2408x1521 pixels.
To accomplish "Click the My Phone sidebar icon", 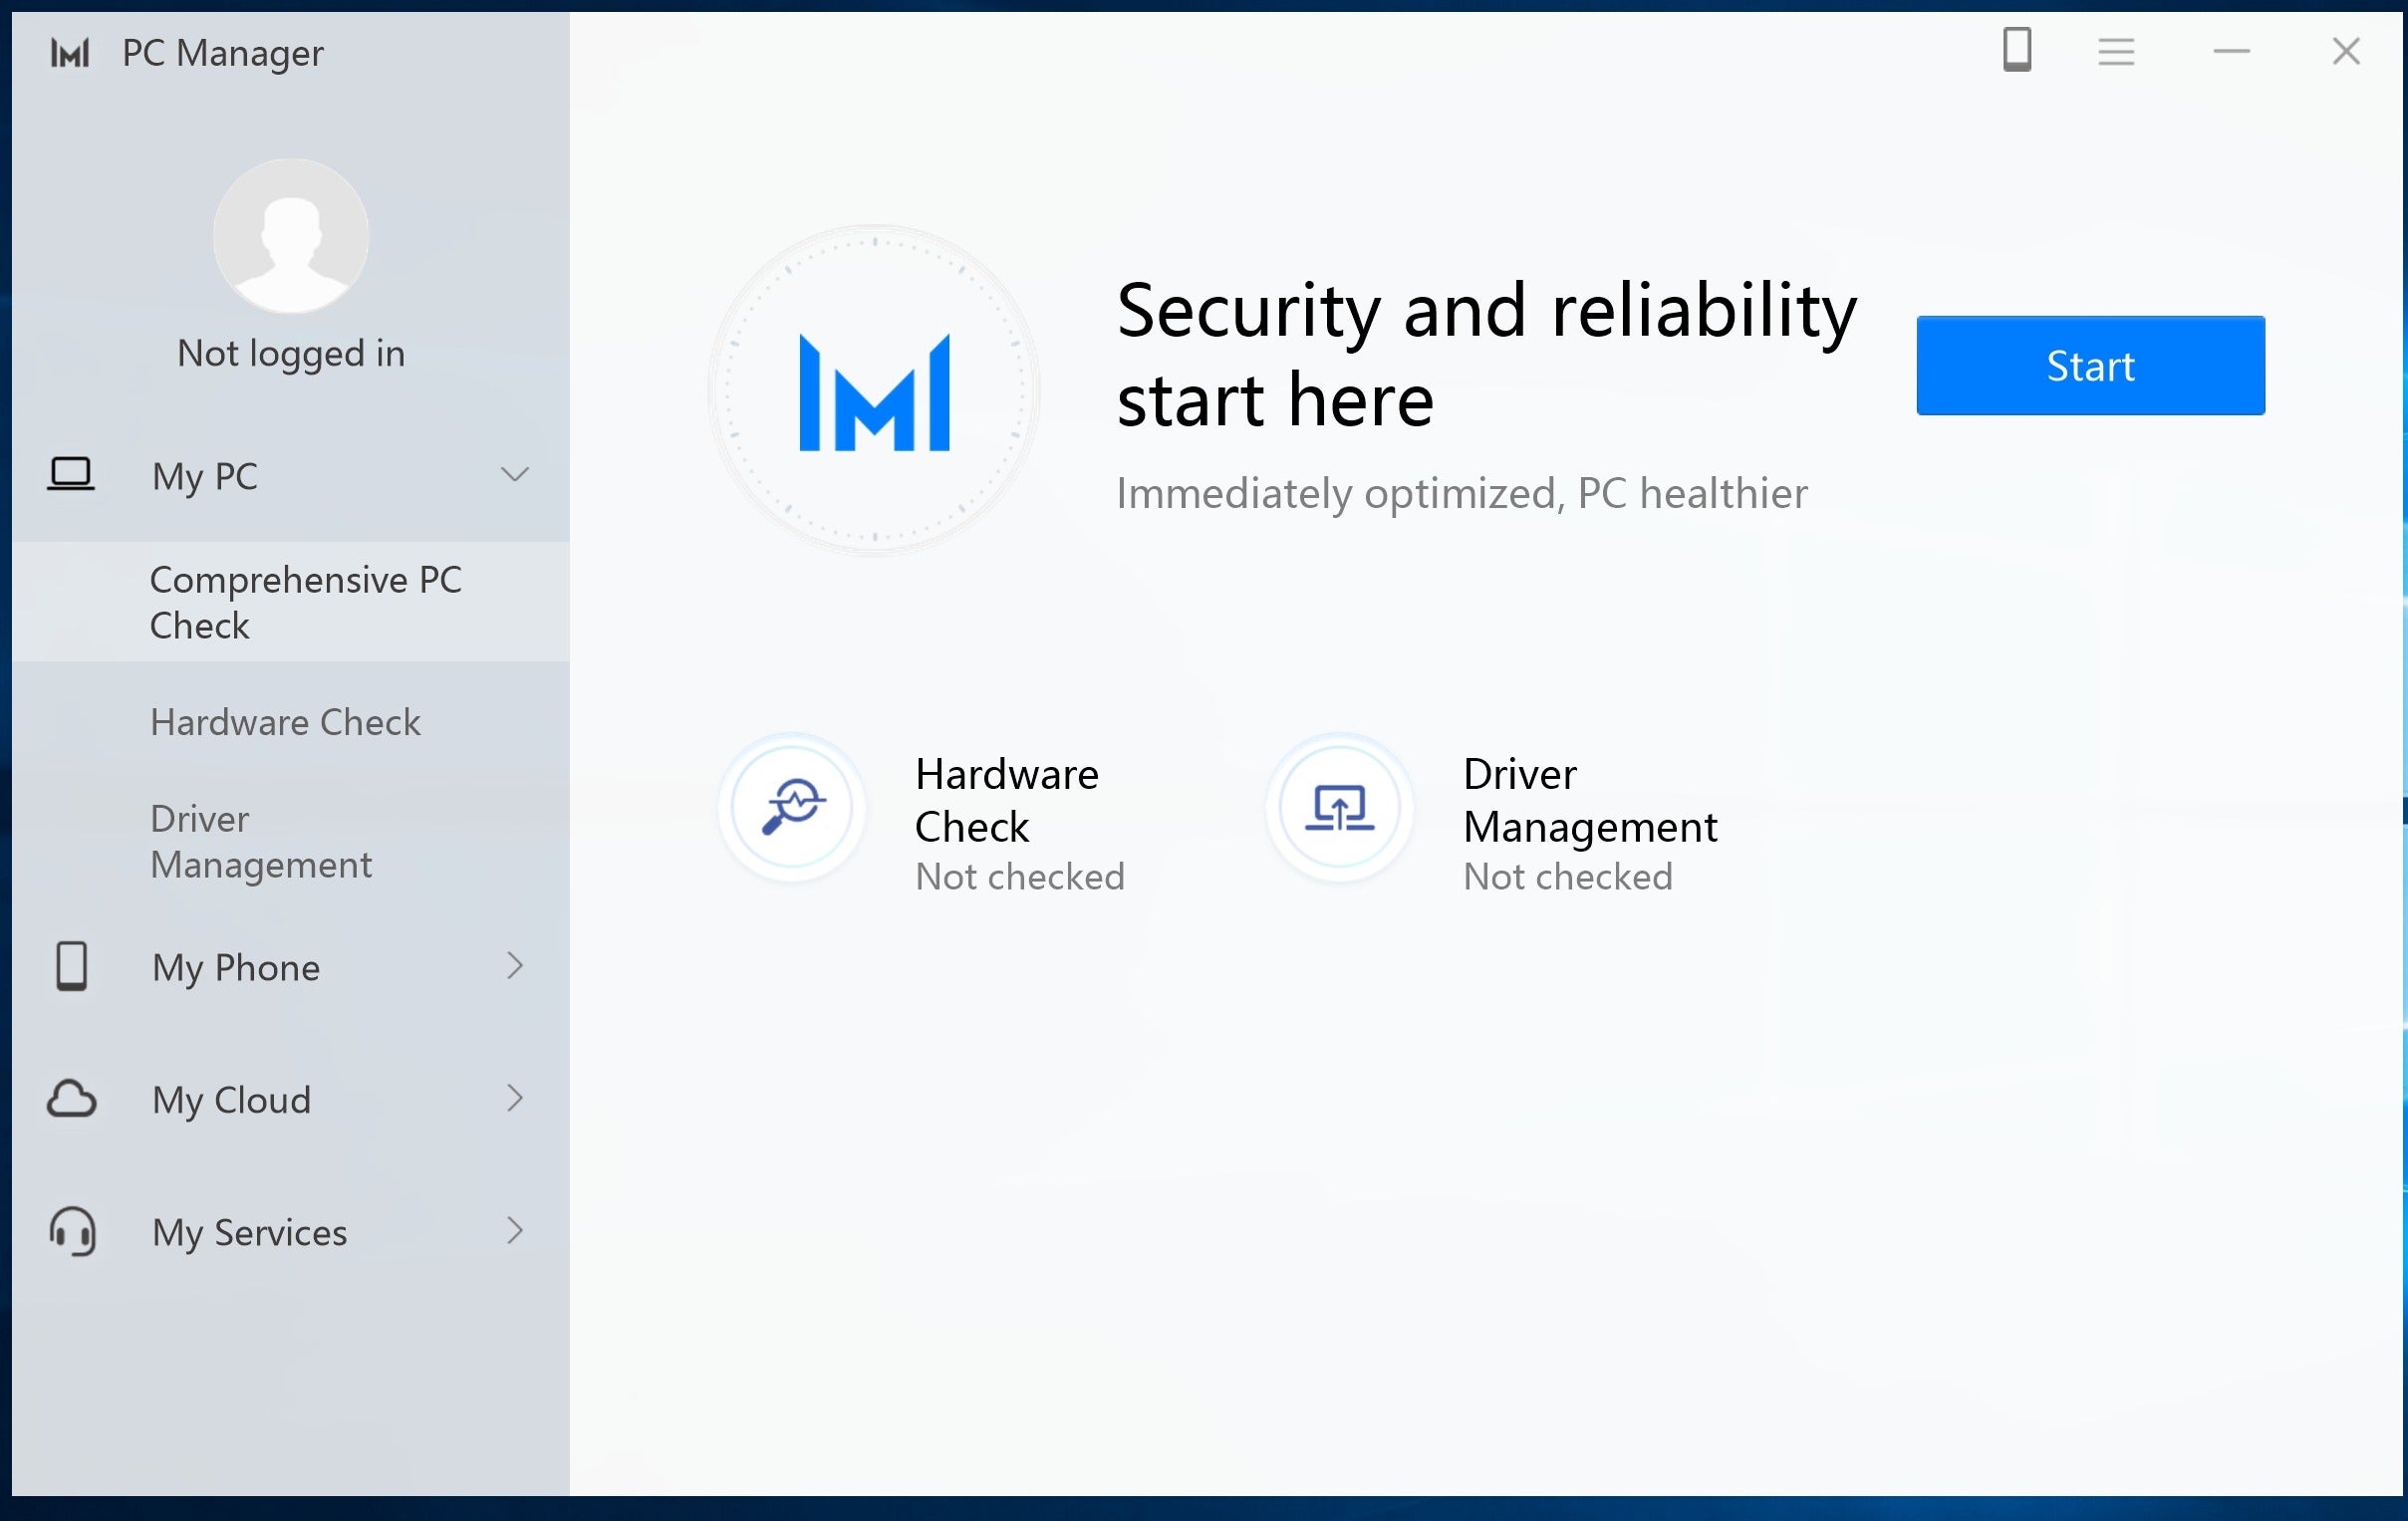I will click(x=70, y=967).
